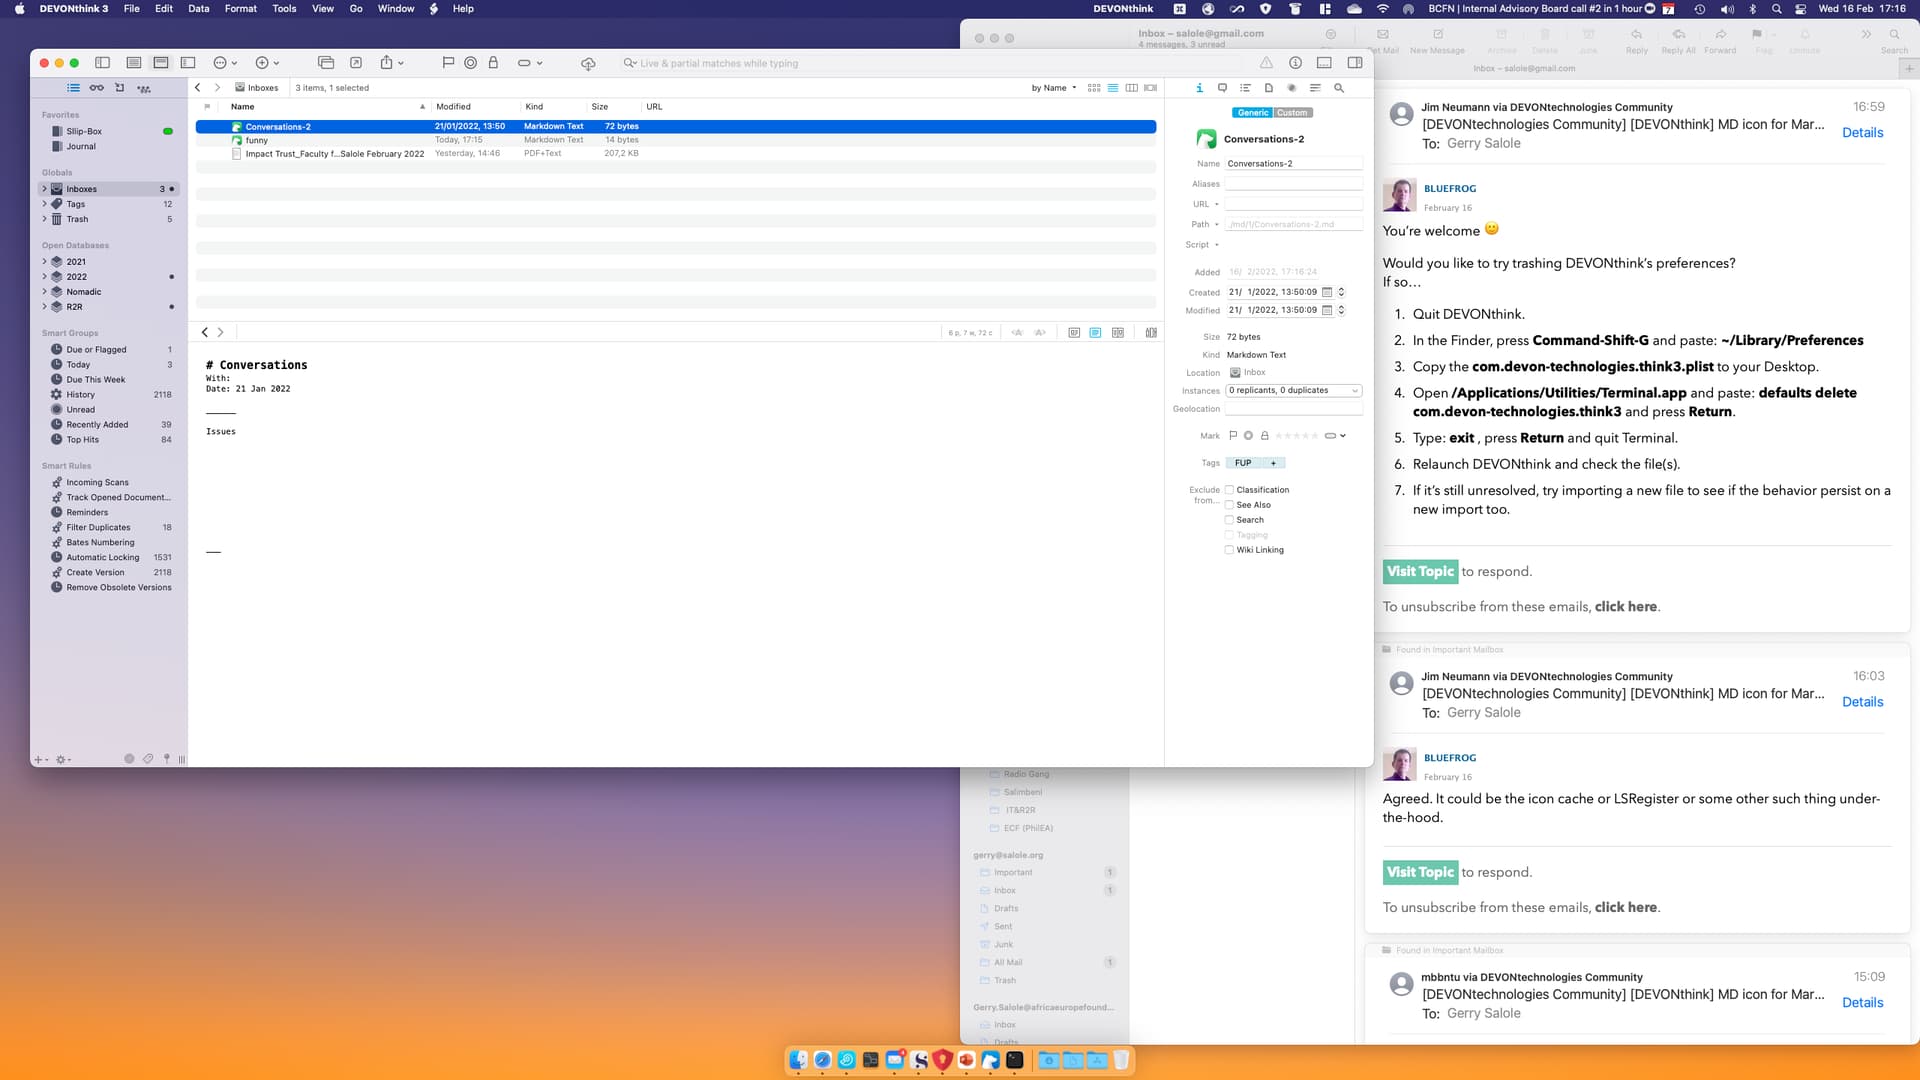This screenshot has width=1920, height=1080.
Task: Enable Exclude from Classification checkbox
Action: click(x=1229, y=490)
